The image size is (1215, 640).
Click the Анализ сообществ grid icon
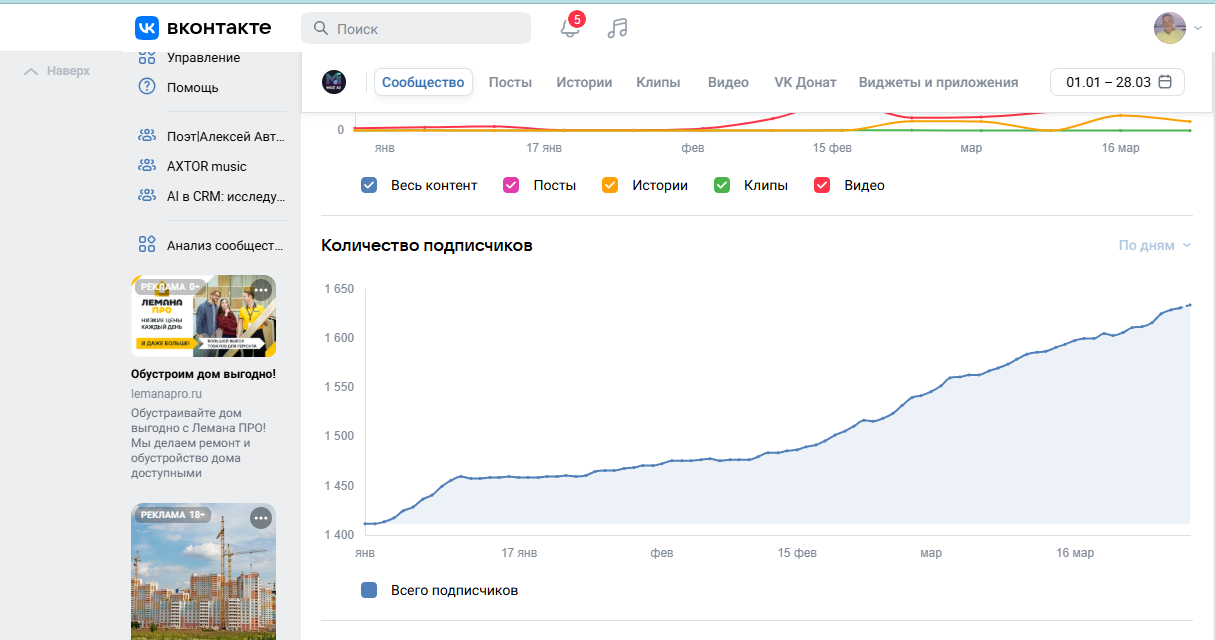pos(147,245)
